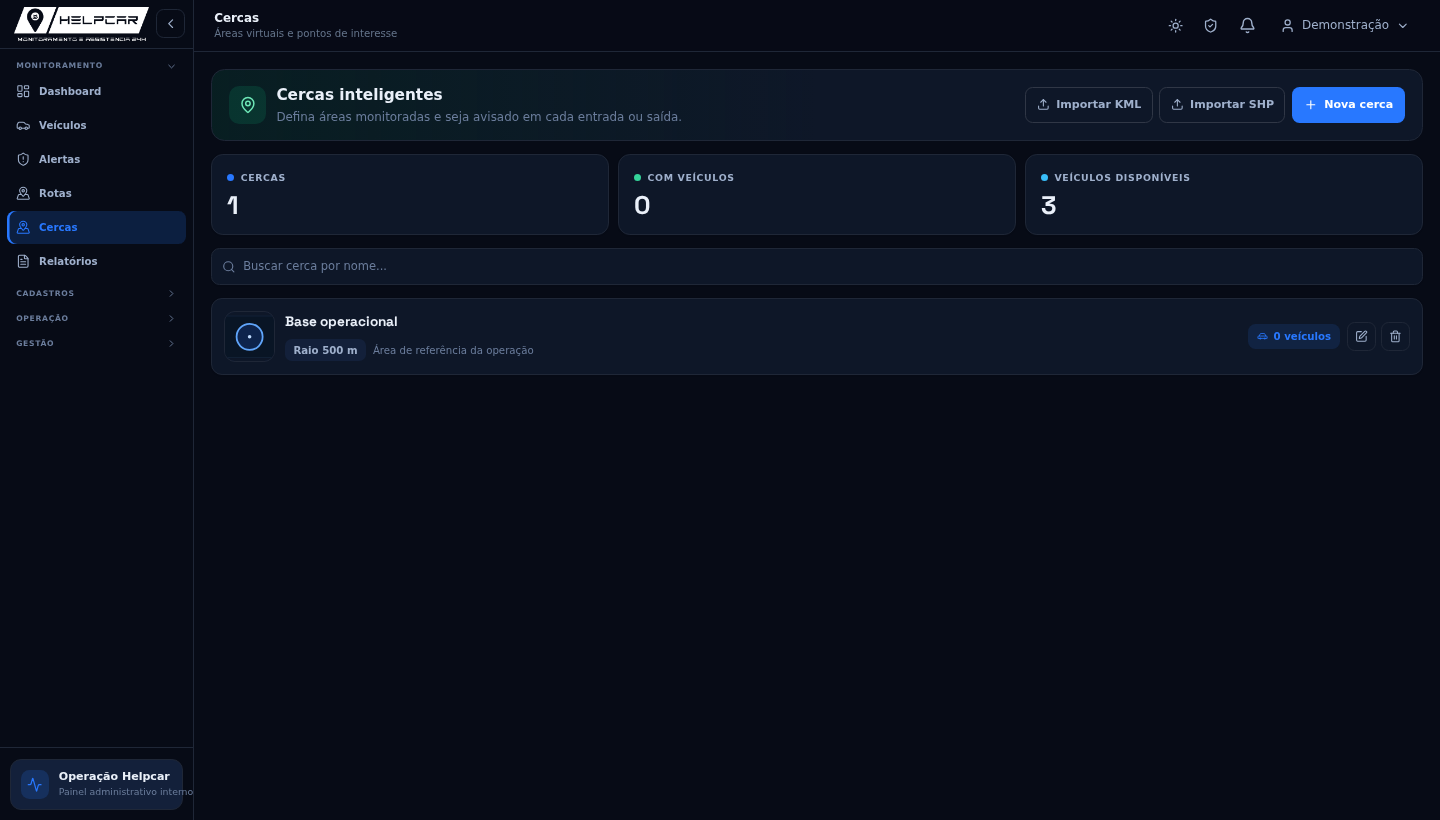Click the Alertas shield icon
Screen dimensions: 1440x820
point(23,159)
